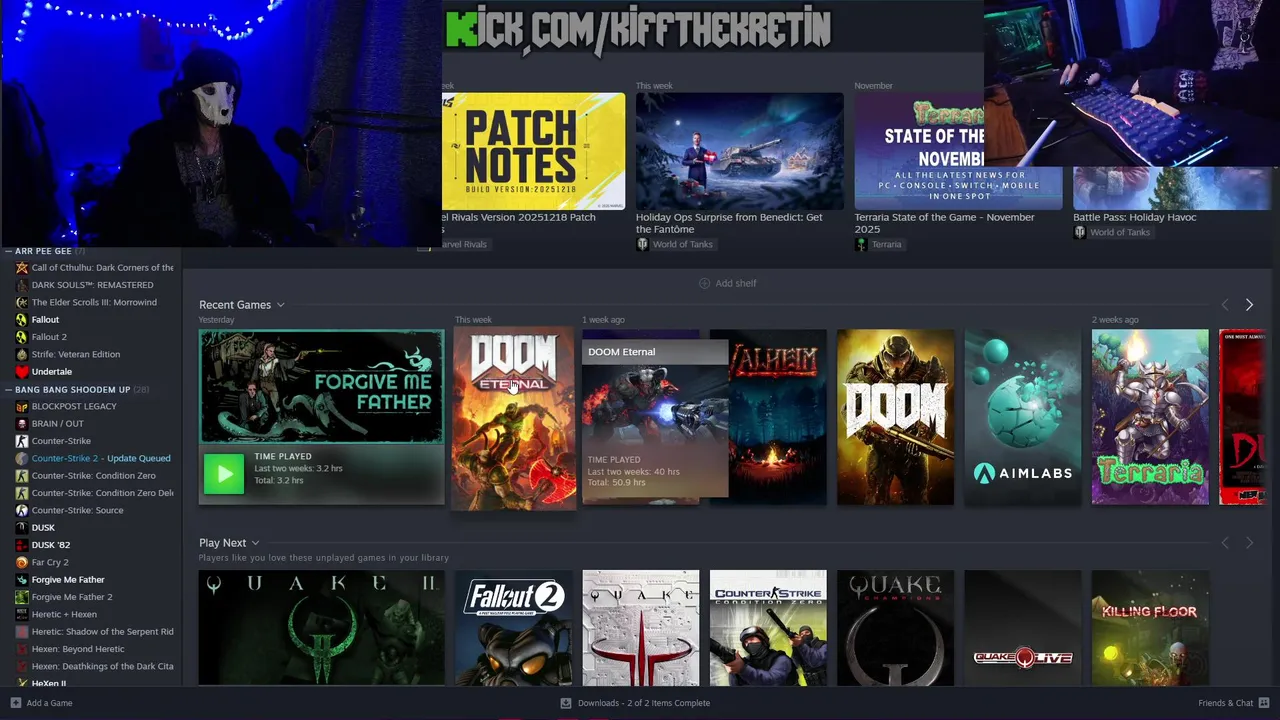Click the red heart Undertale icon
This screenshot has height=720, width=1280.
tap(22, 372)
